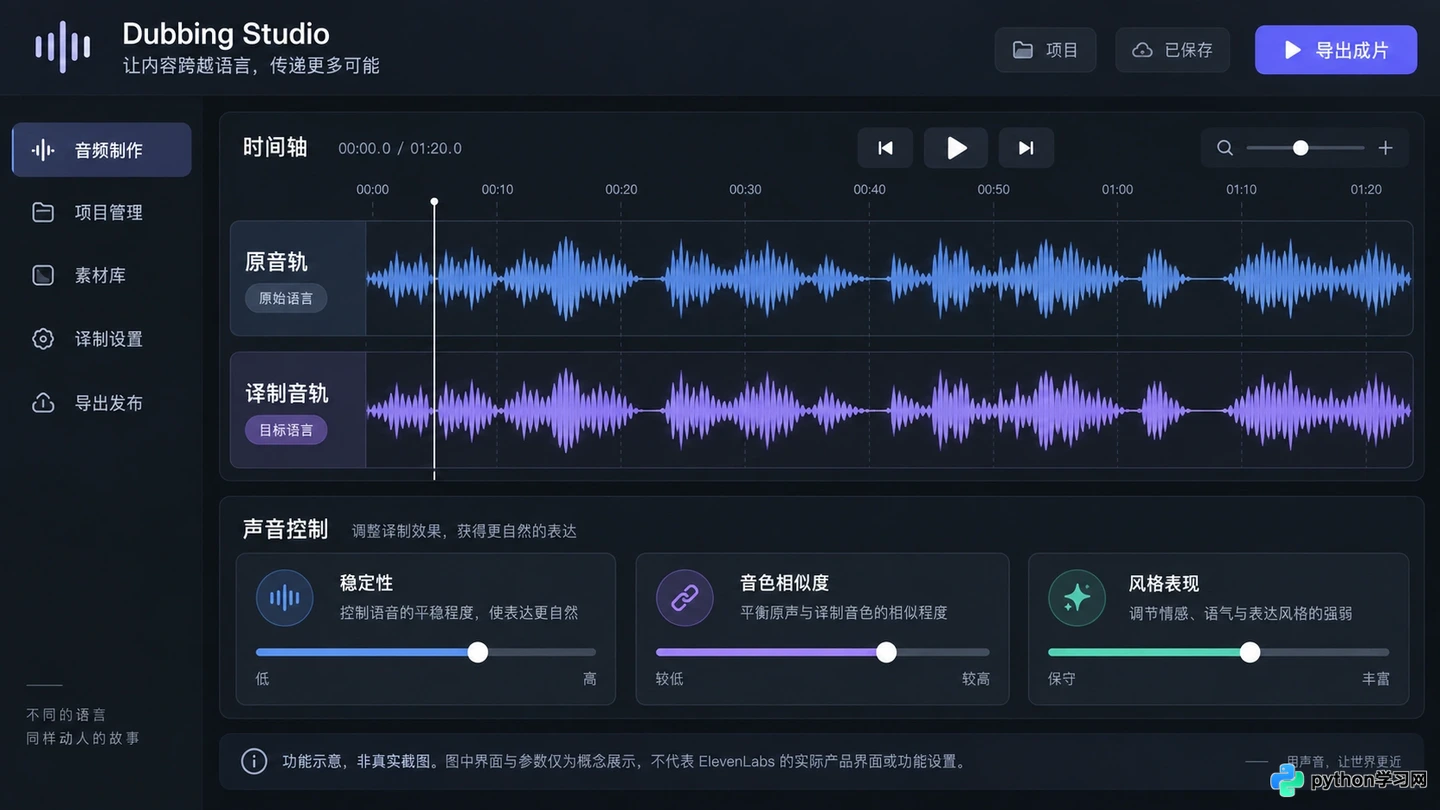Viewport: 1440px width, 810px height.
Task: Click the 风格表现 slider handle
Action: 1250,652
